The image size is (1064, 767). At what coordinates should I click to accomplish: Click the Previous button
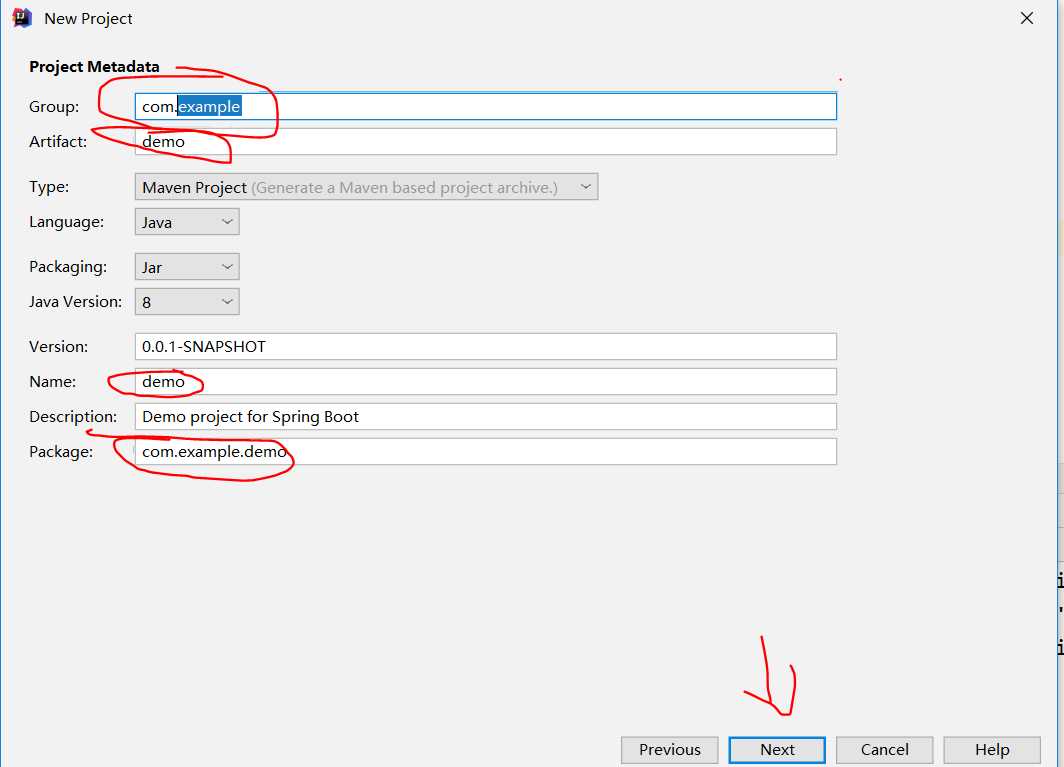pyautogui.click(x=670, y=750)
